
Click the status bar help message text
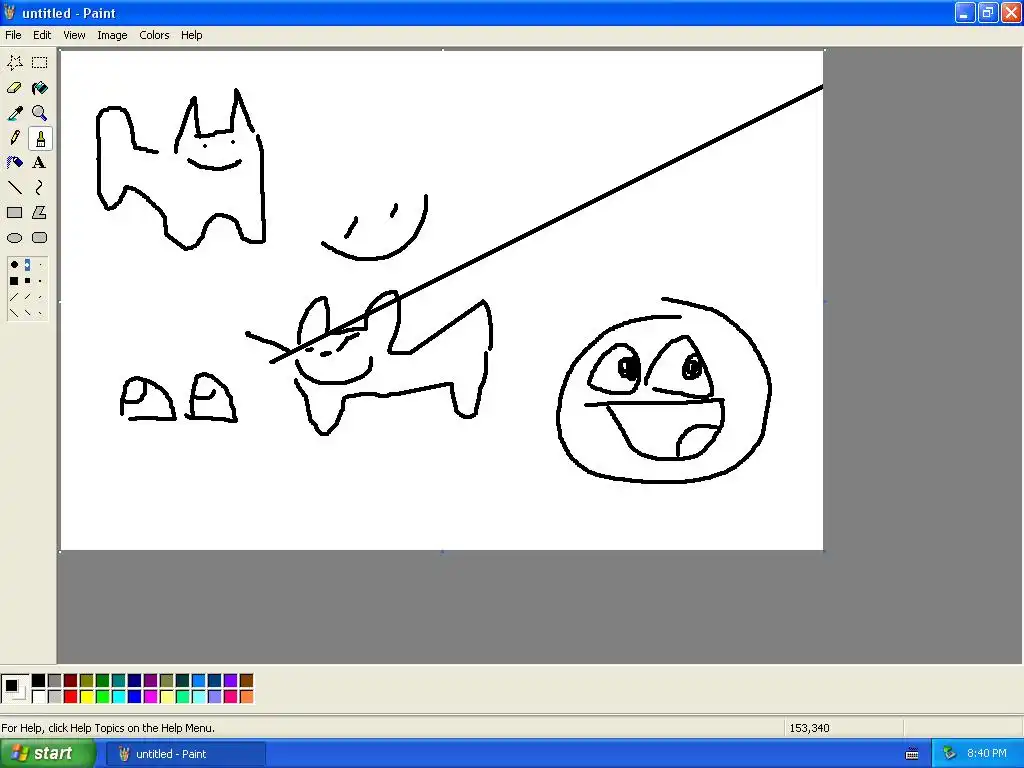108,728
